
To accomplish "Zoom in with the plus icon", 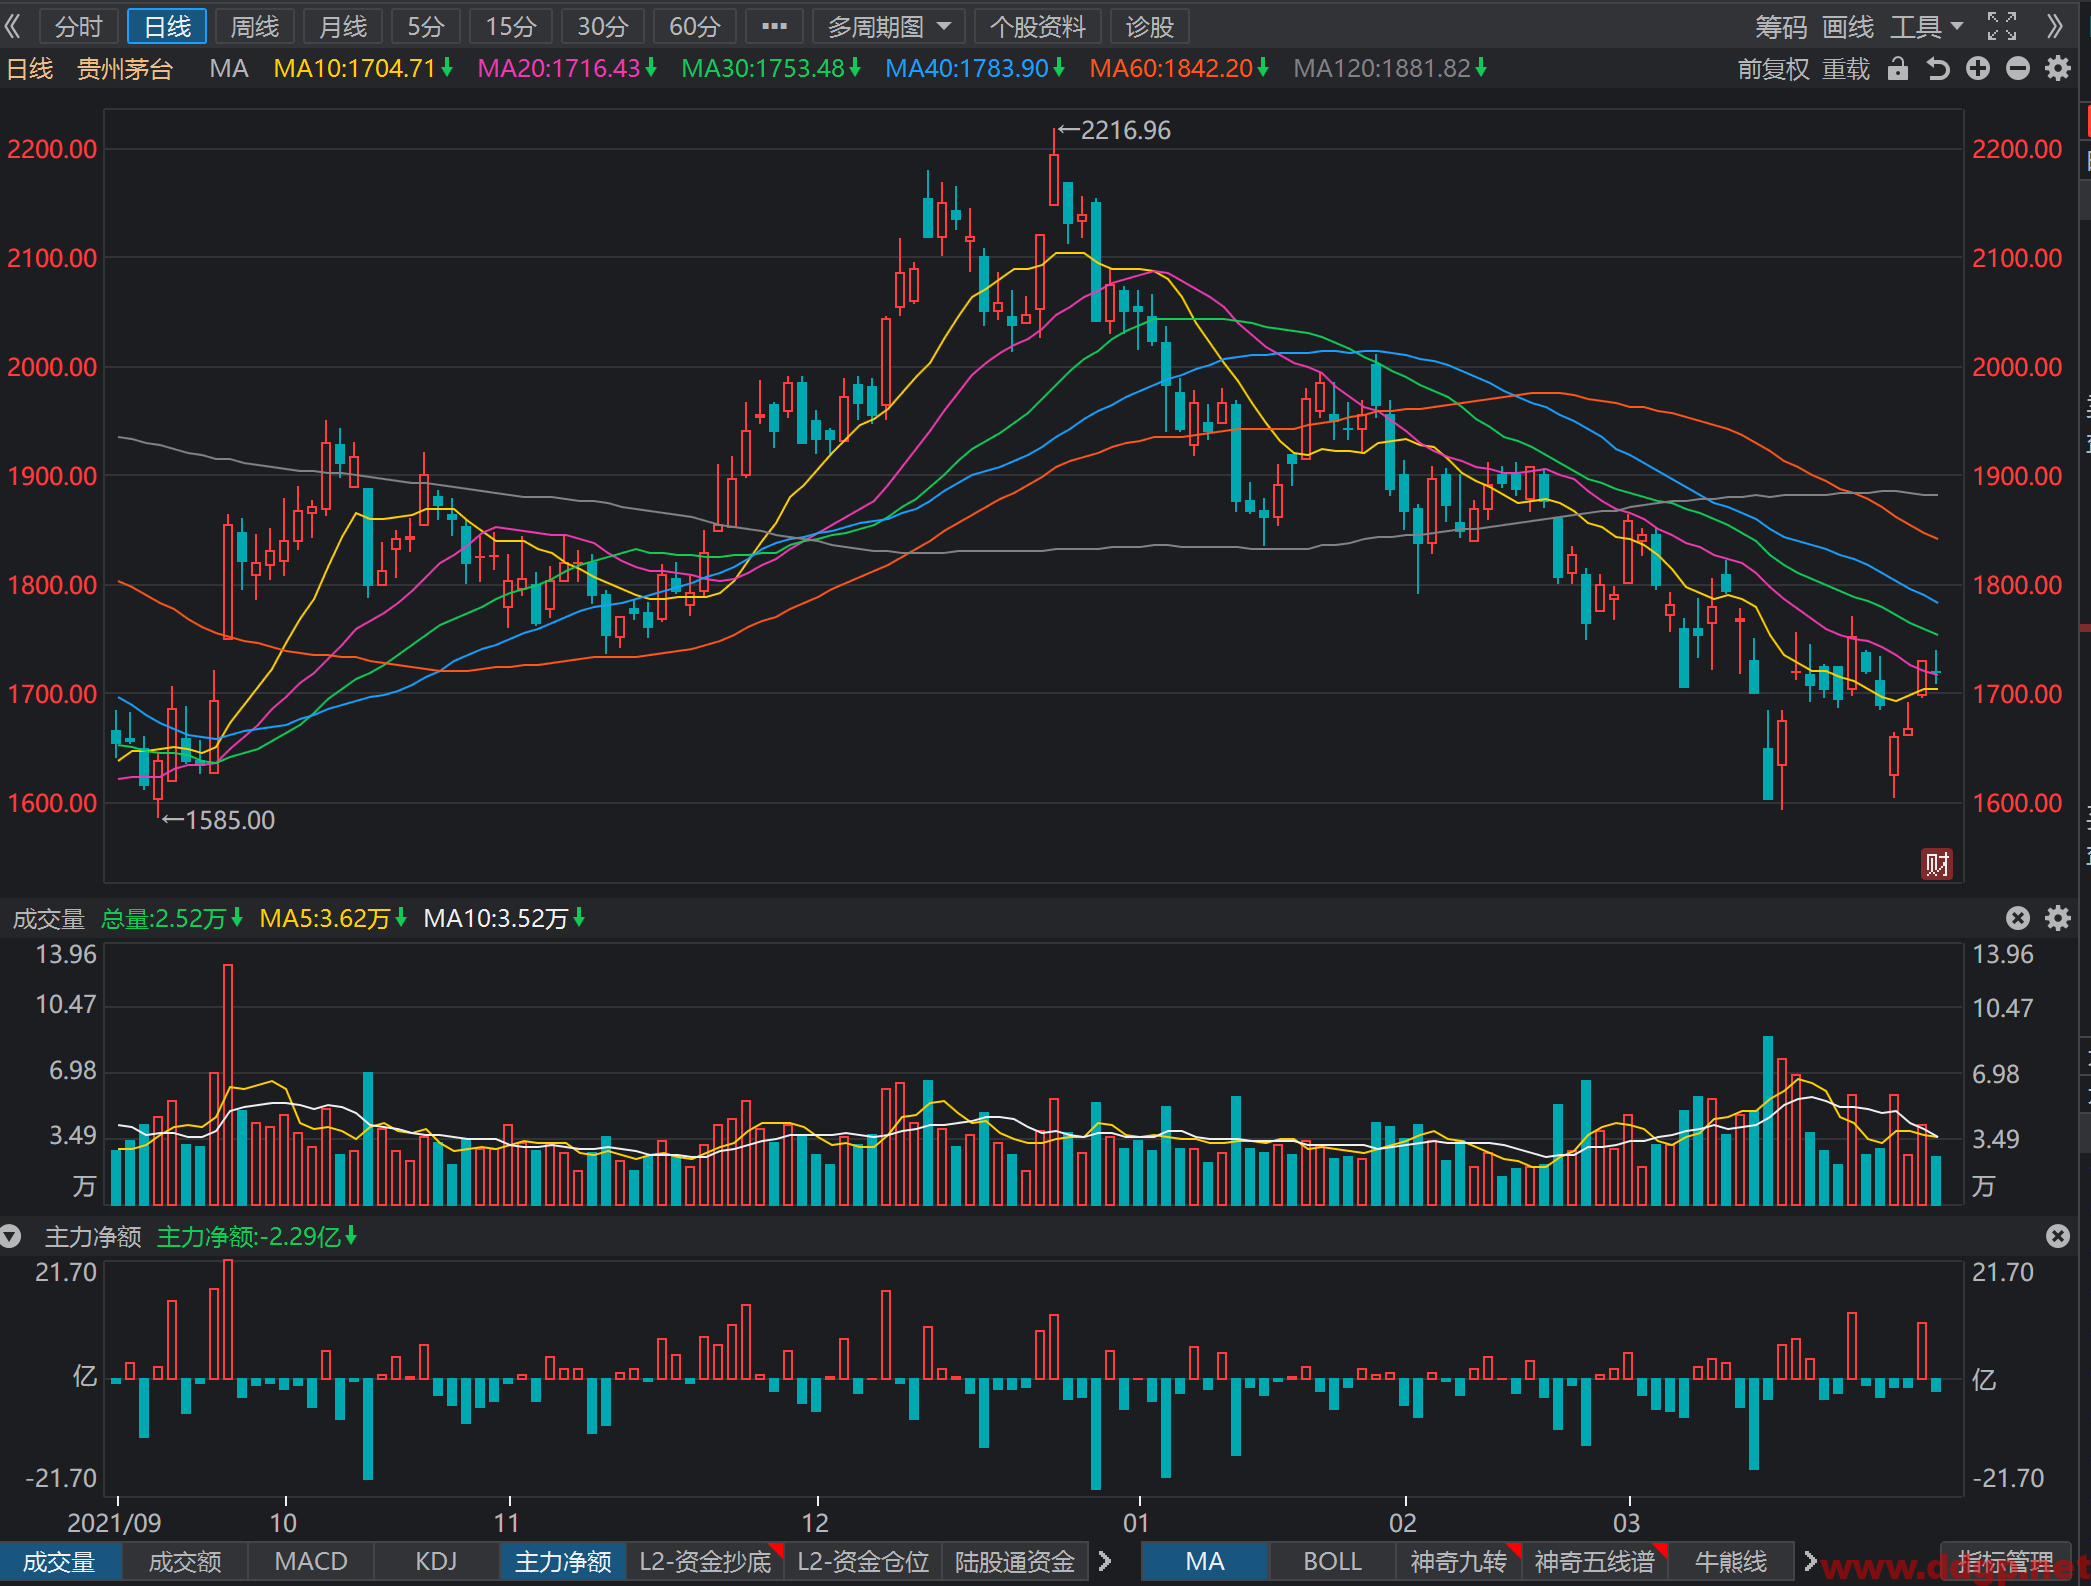I will pos(1978,69).
